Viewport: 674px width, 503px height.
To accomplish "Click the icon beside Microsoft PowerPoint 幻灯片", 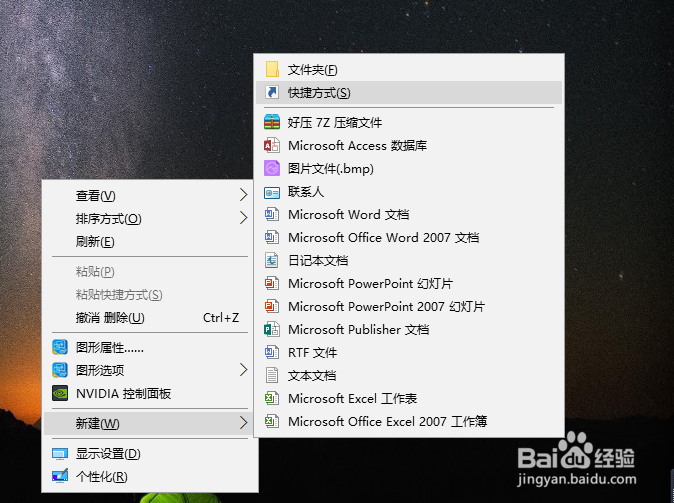I will pos(272,283).
